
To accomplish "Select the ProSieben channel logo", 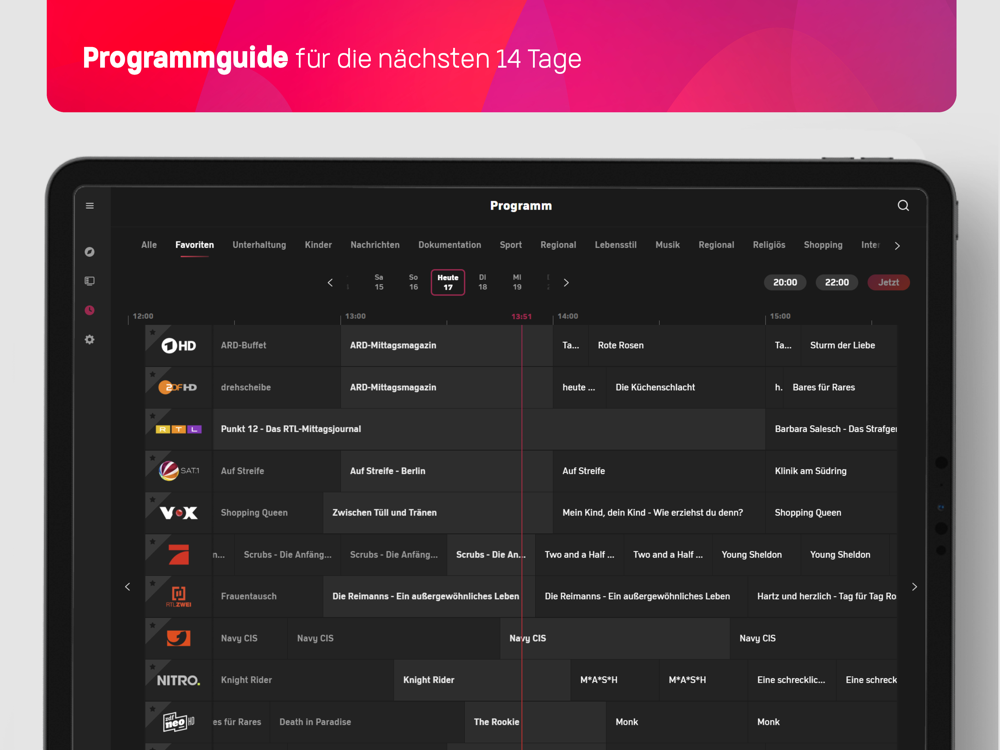I will click(x=179, y=554).
